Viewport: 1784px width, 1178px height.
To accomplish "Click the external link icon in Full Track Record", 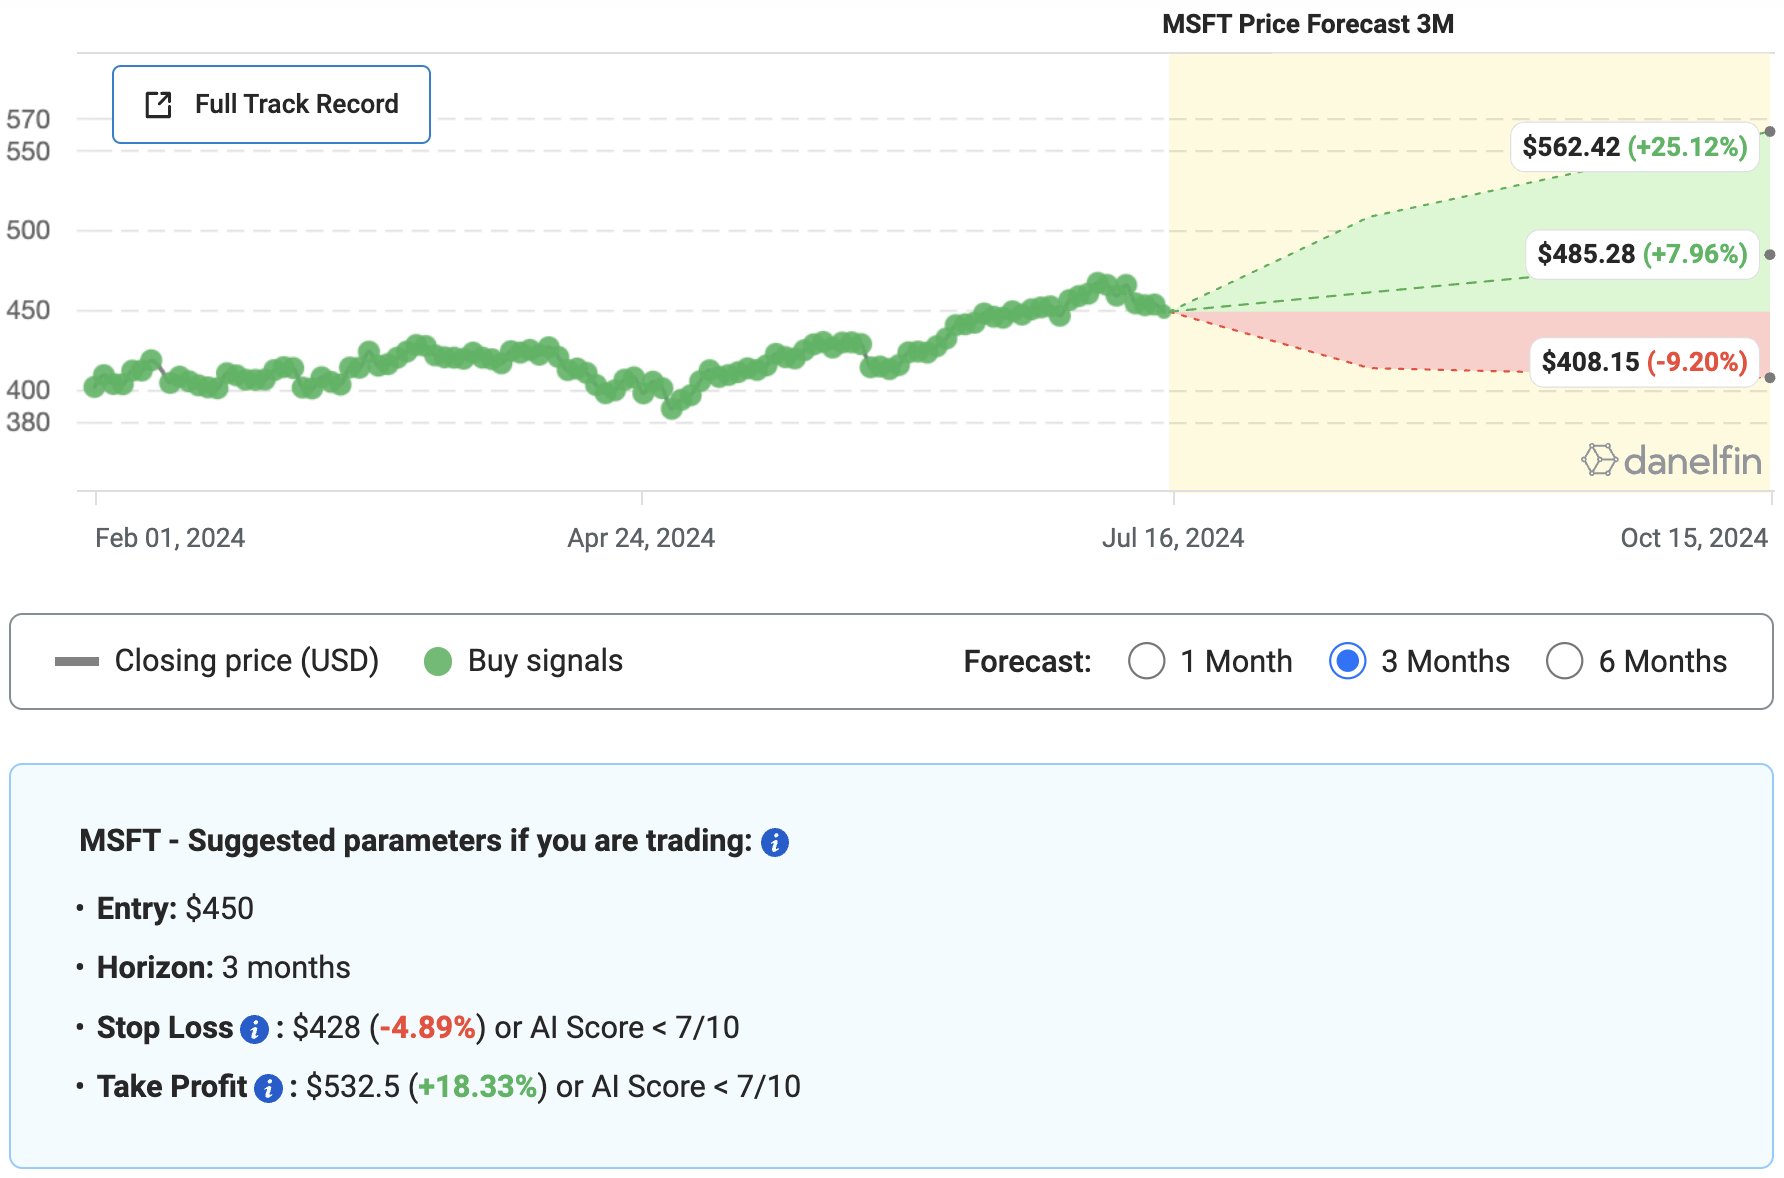I will (x=159, y=105).
